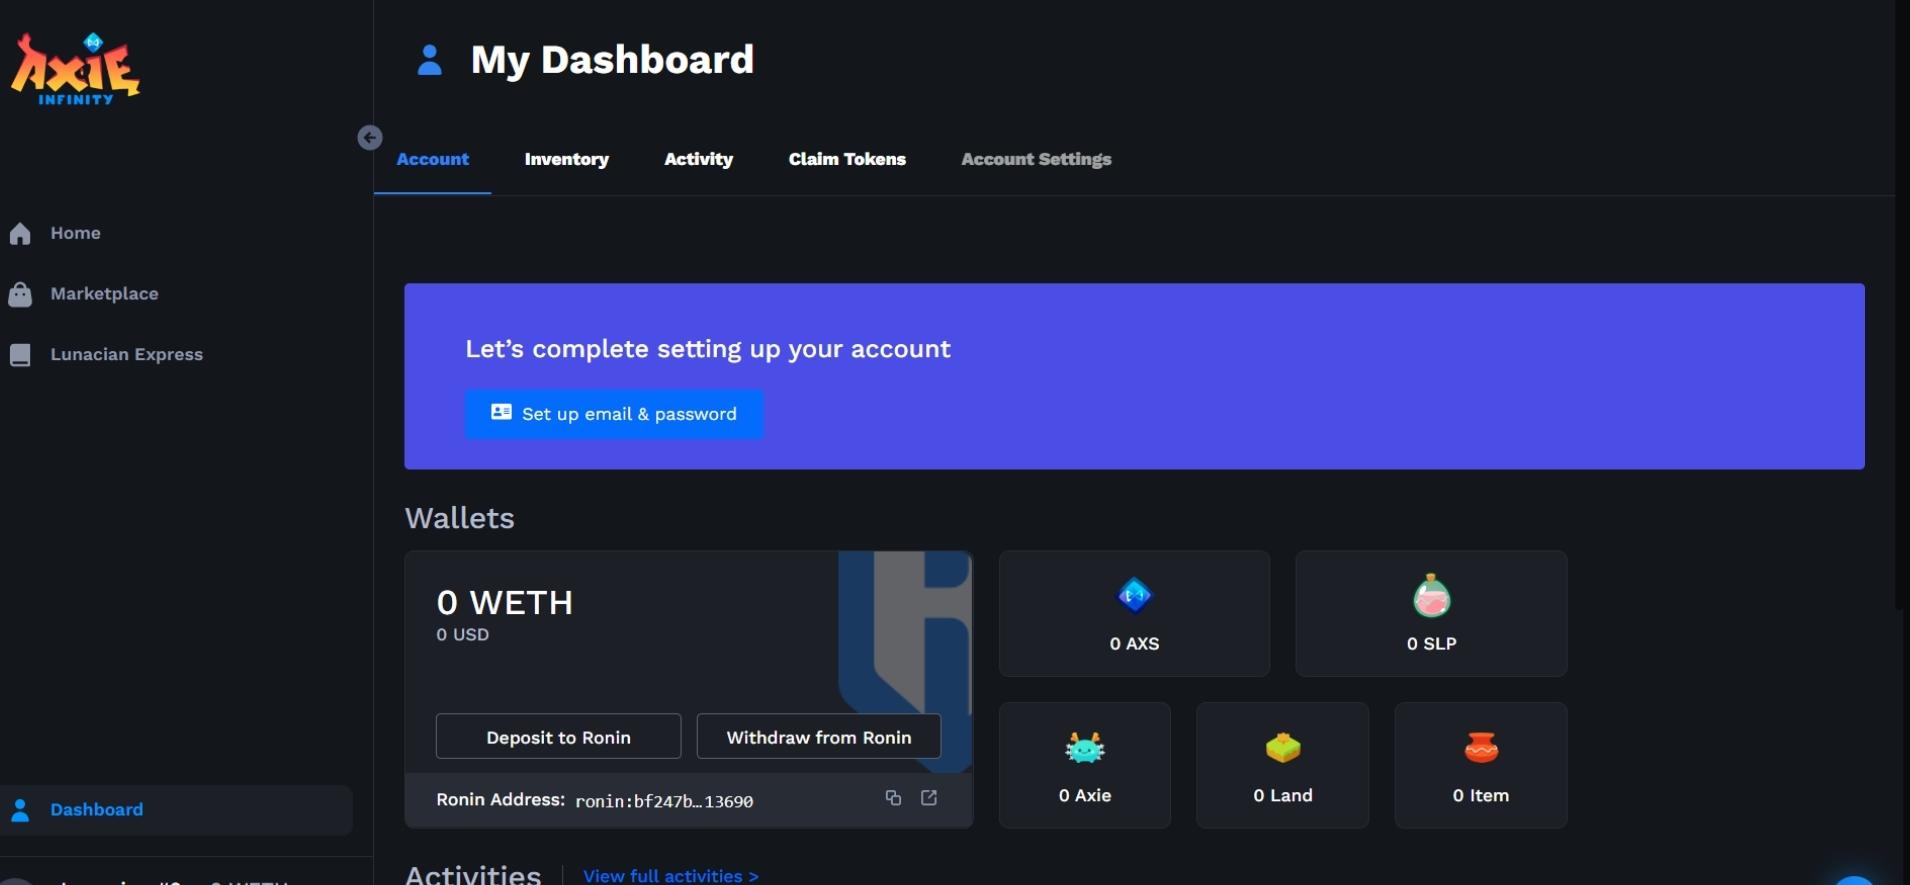
Task: Click the 0 Item count label
Action: (x=1481, y=796)
